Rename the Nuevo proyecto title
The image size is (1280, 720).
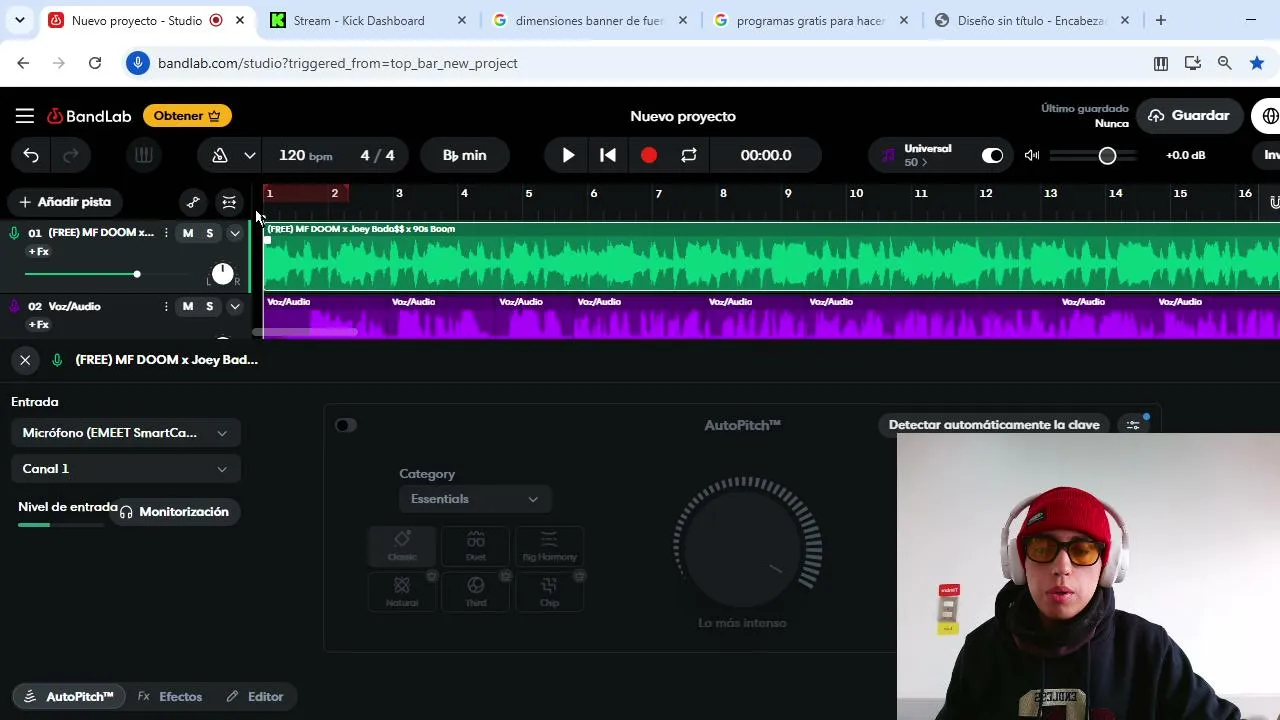[x=683, y=116]
